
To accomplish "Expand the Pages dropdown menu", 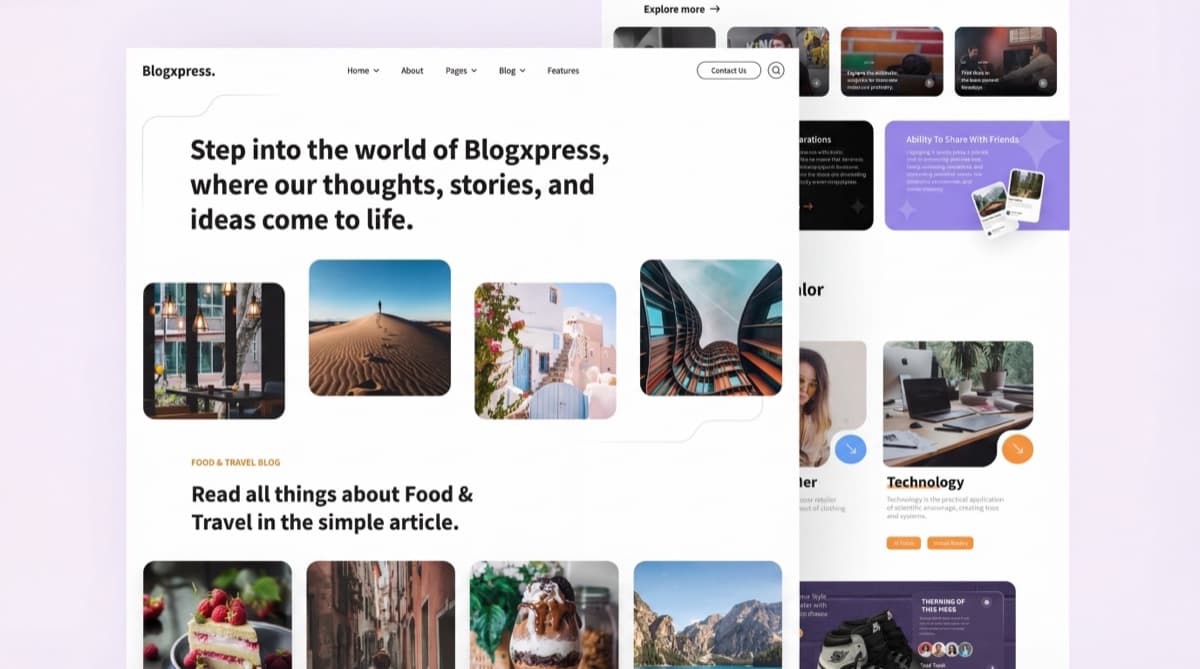I will [461, 71].
